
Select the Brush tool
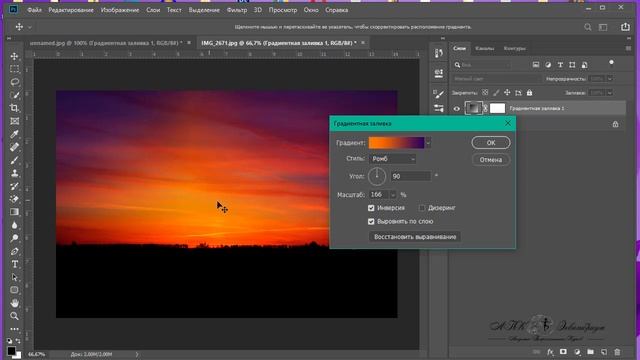pyautogui.click(x=14, y=160)
